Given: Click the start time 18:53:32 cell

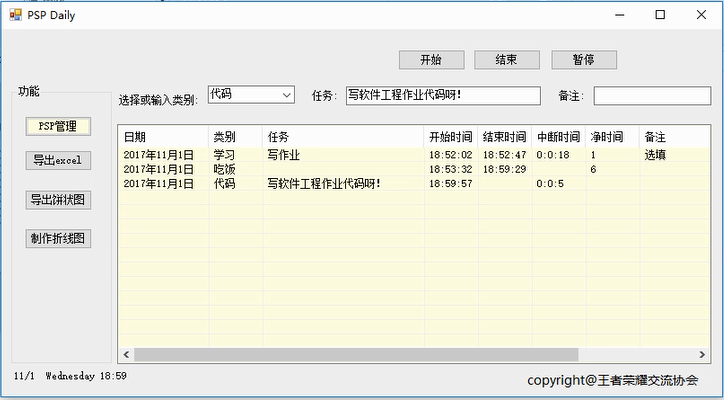Looking at the screenshot, I should pyautogui.click(x=451, y=169).
